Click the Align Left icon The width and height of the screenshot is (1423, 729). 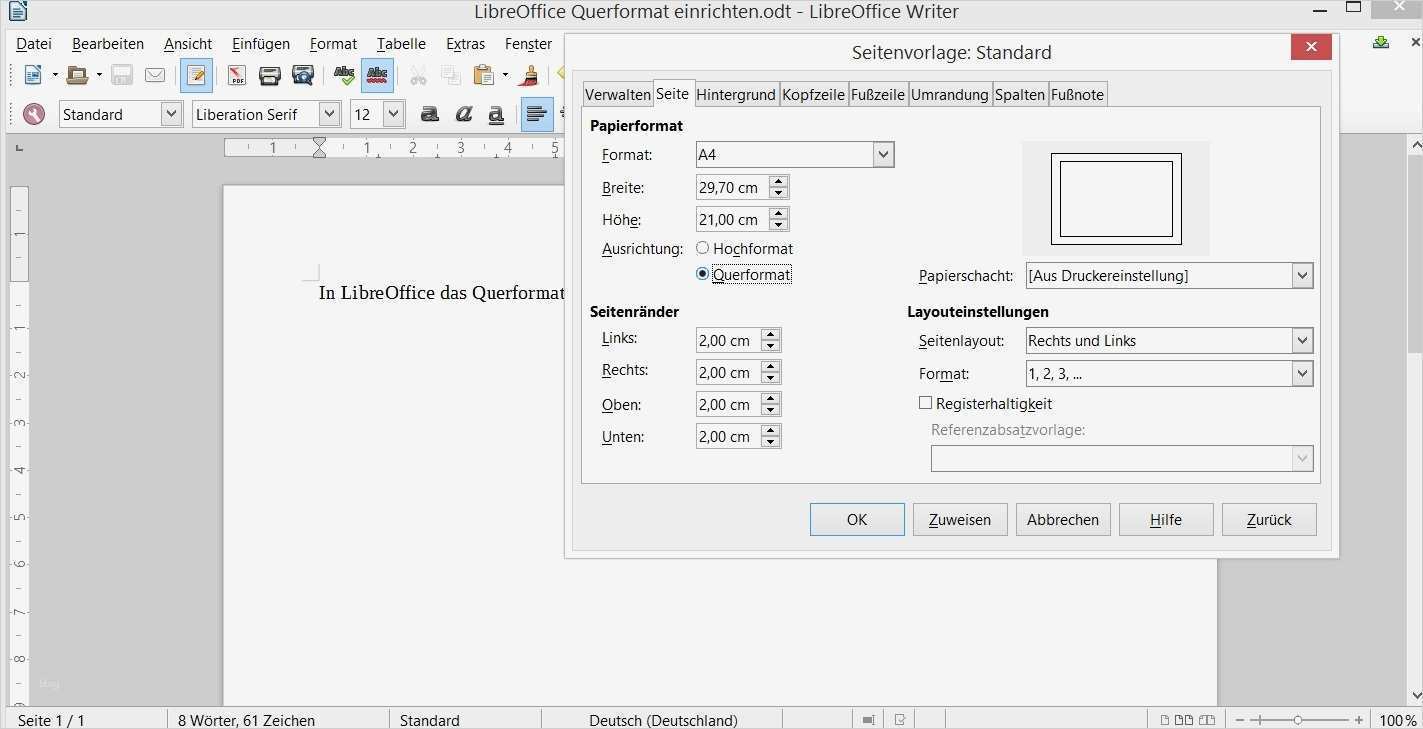(537, 114)
